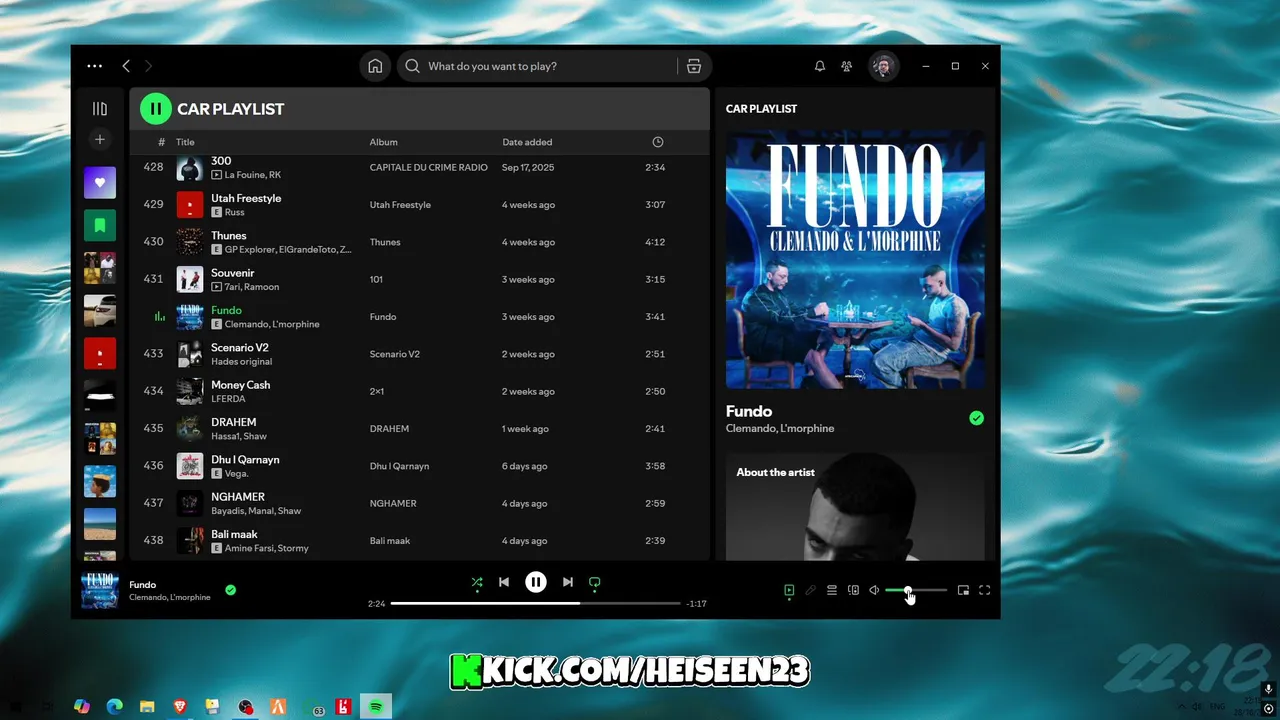Open the LFERDA artist link

(228, 399)
